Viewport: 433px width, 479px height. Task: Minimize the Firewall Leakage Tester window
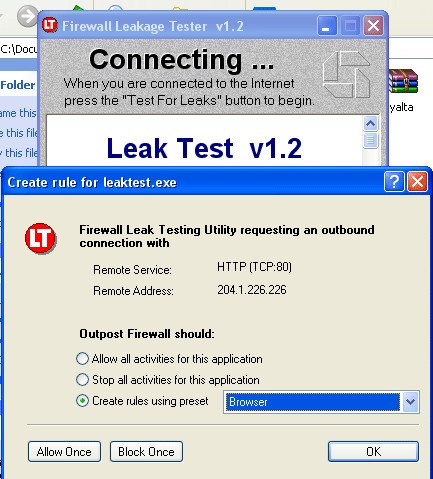point(327,26)
